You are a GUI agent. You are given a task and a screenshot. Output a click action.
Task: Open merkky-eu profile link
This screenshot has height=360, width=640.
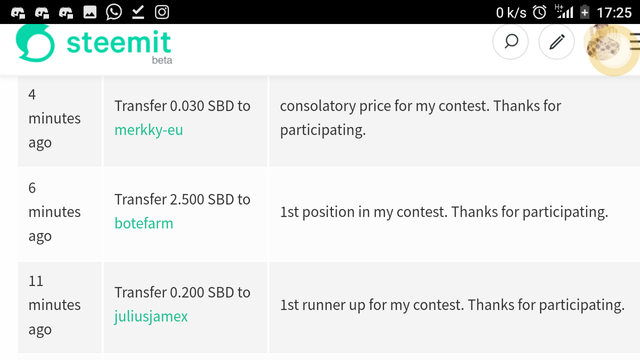pyautogui.click(x=149, y=130)
